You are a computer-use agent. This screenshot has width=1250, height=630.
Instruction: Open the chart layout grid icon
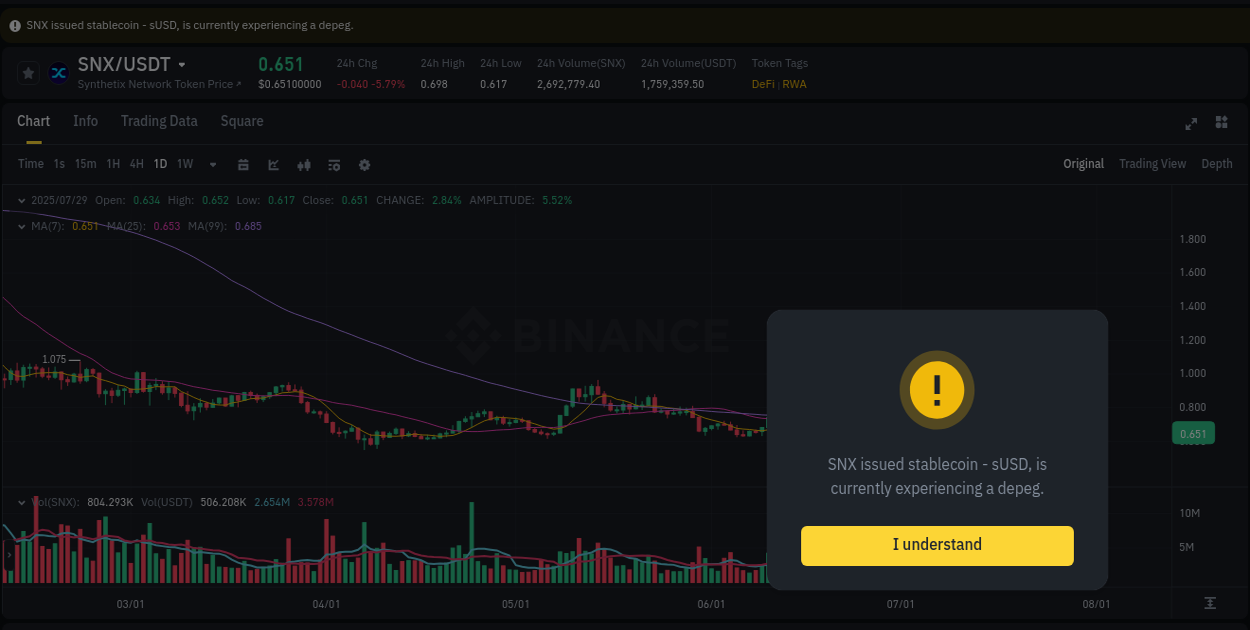1221,122
